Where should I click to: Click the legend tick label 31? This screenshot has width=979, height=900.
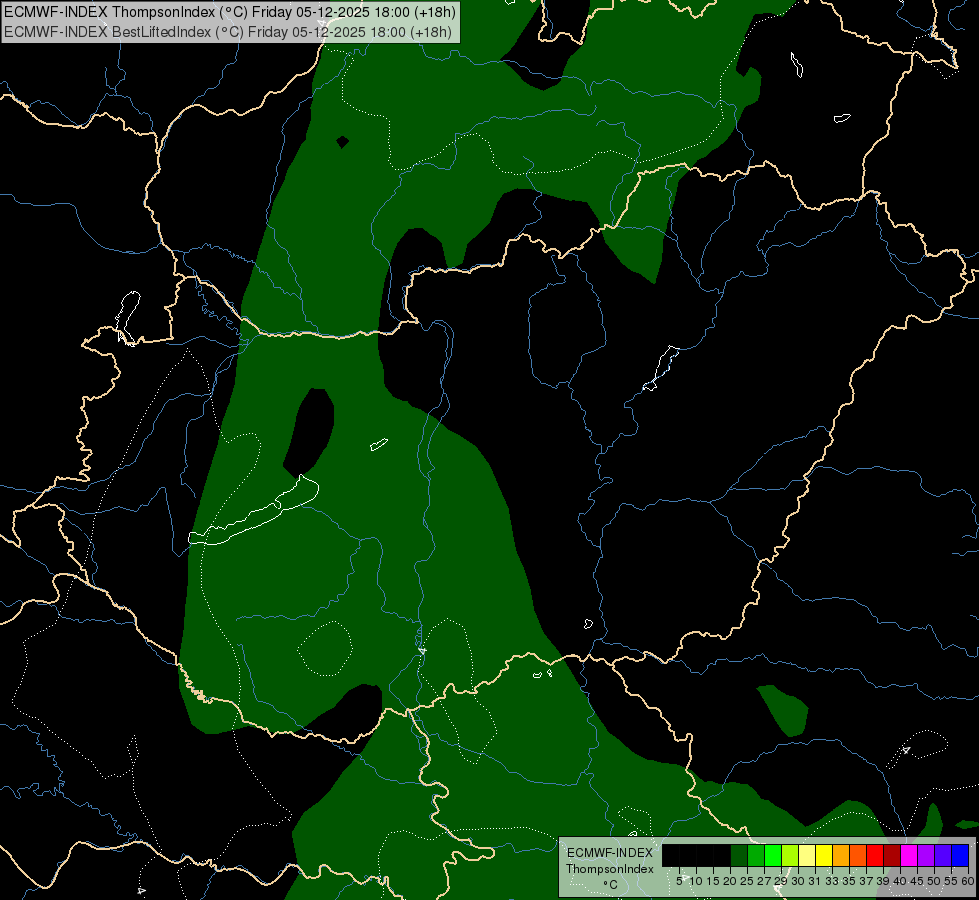point(815,881)
